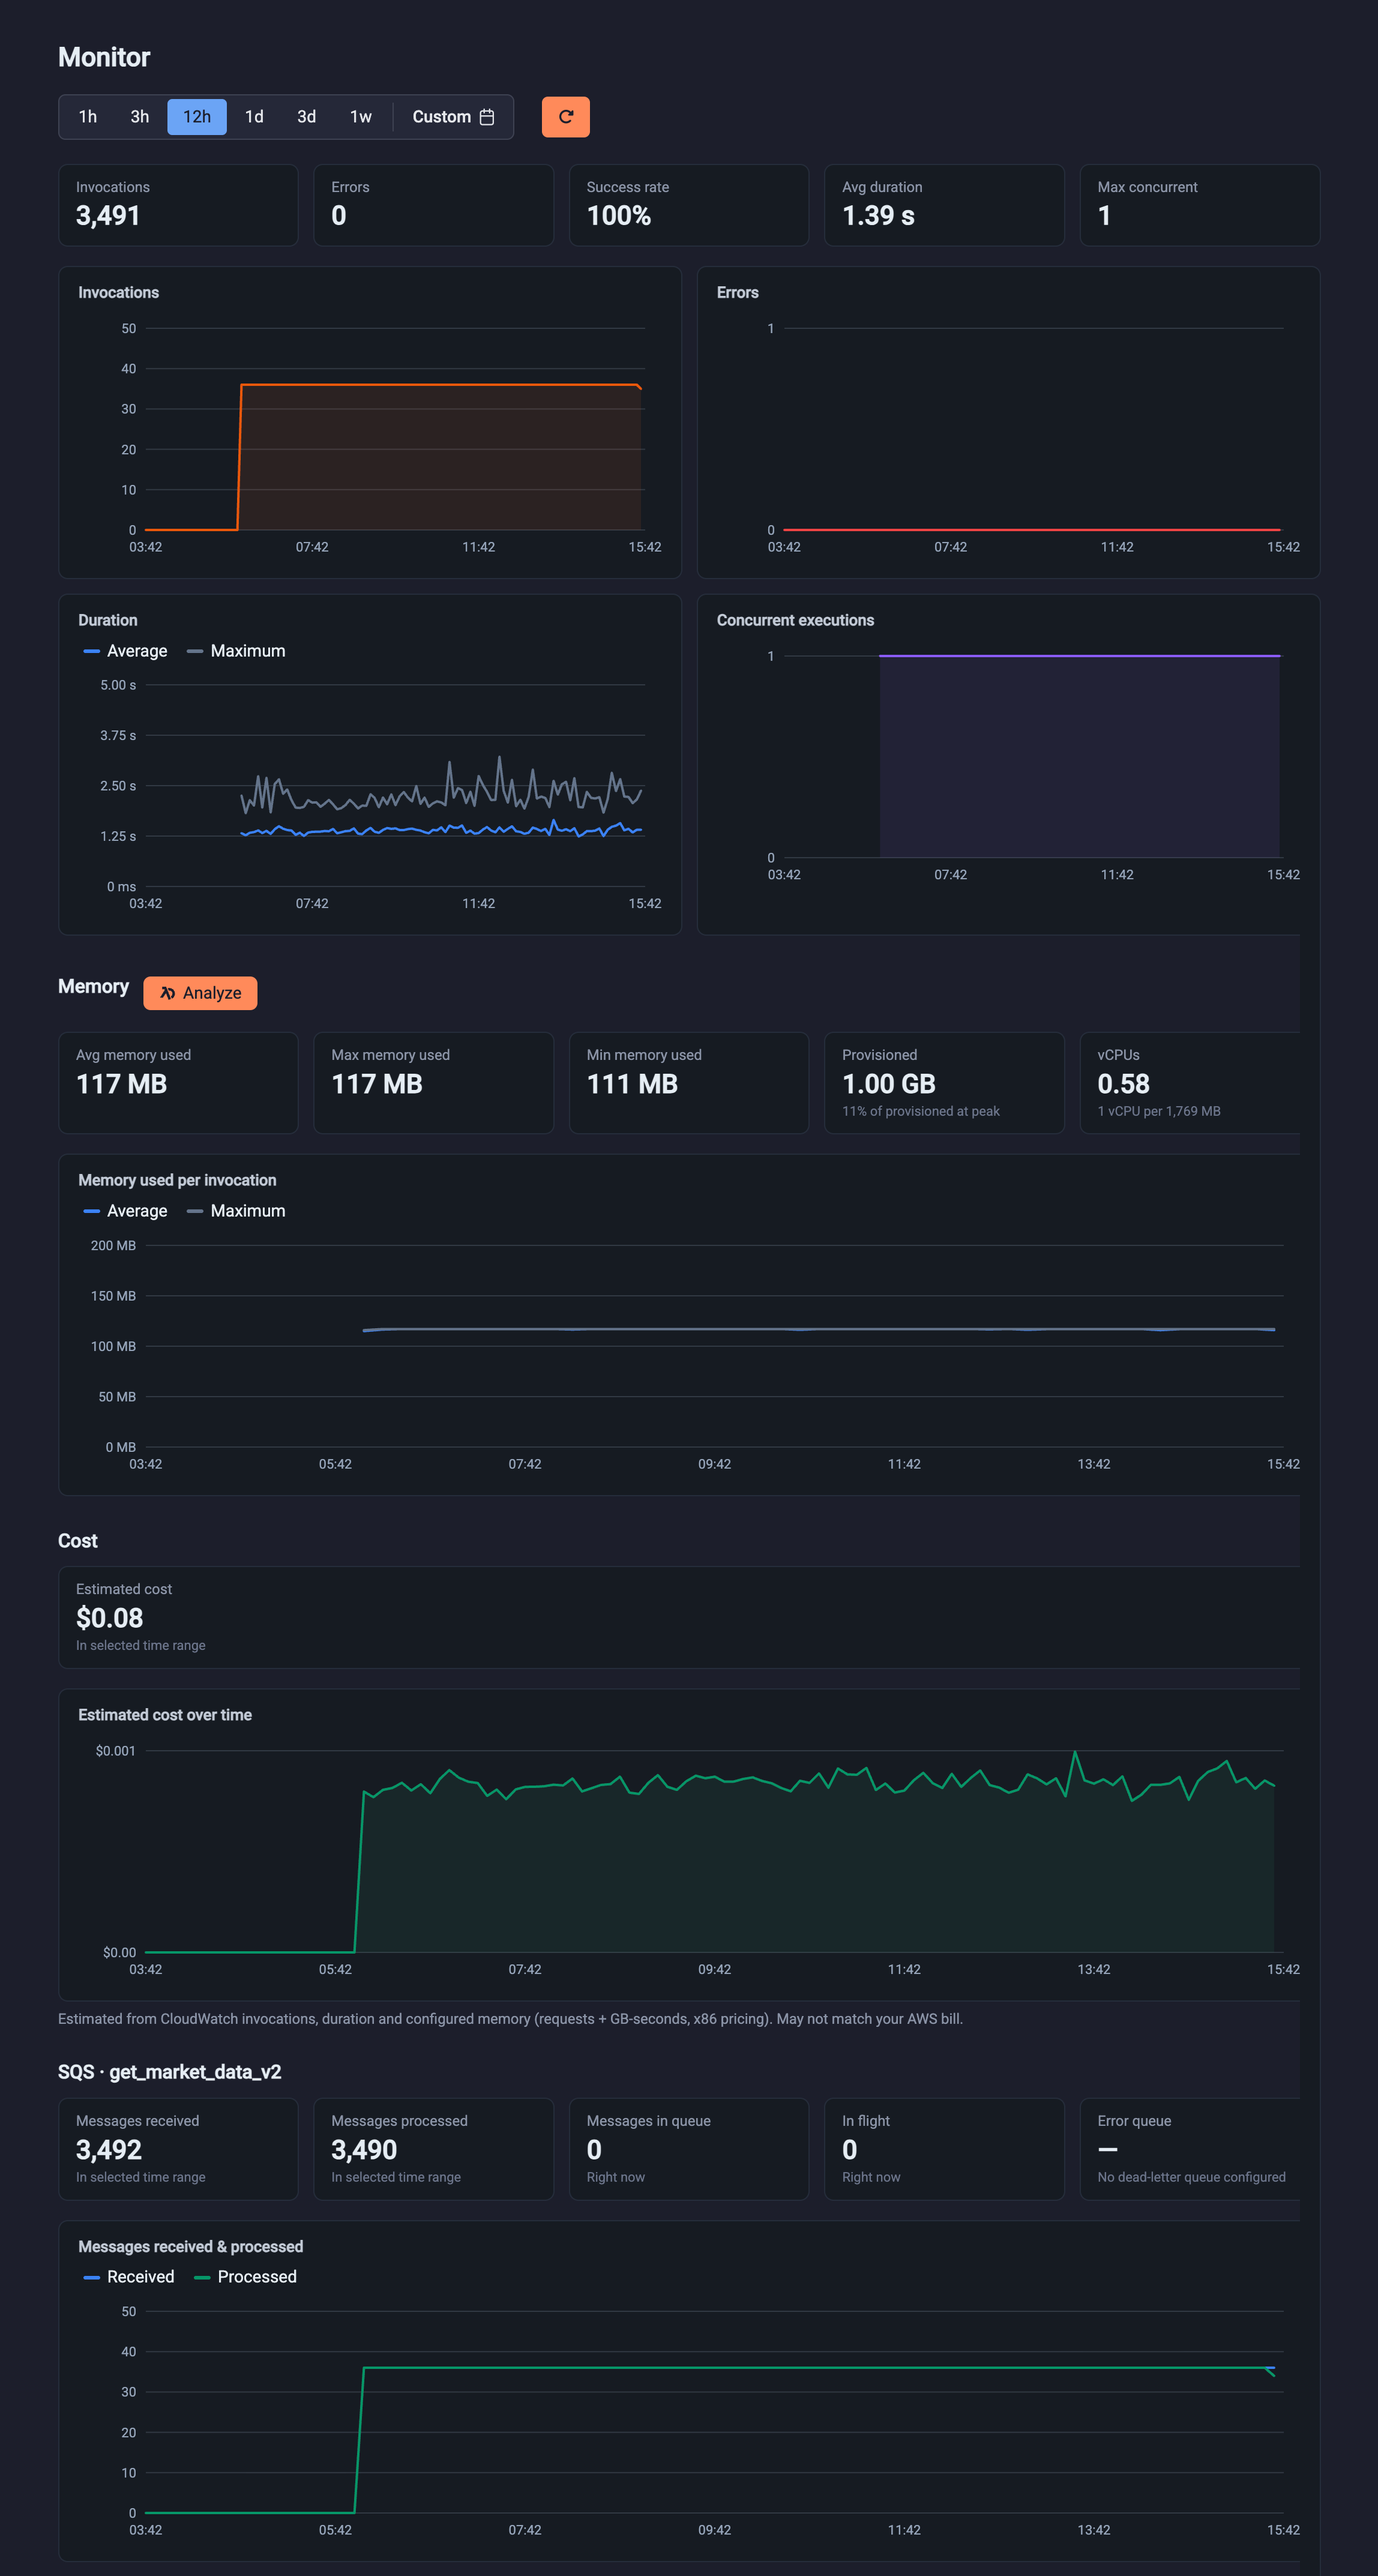Choose the 1w time range

click(361, 117)
